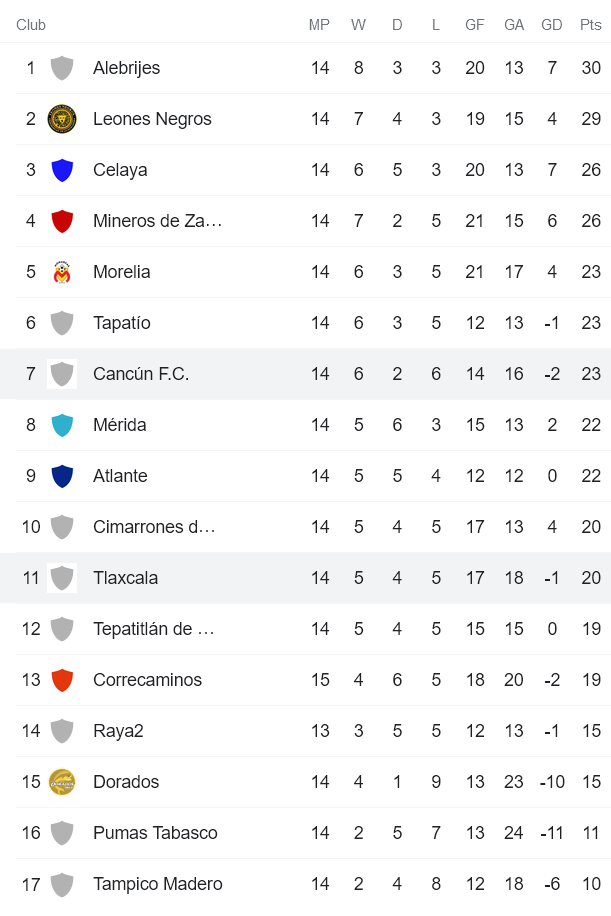
Task: Select the truncated Cimarrones team name
Action: [x=154, y=527]
